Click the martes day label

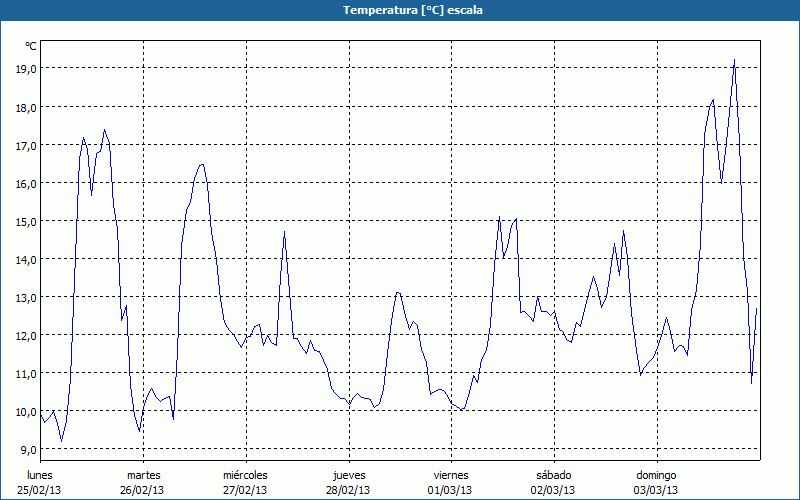(x=143, y=475)
